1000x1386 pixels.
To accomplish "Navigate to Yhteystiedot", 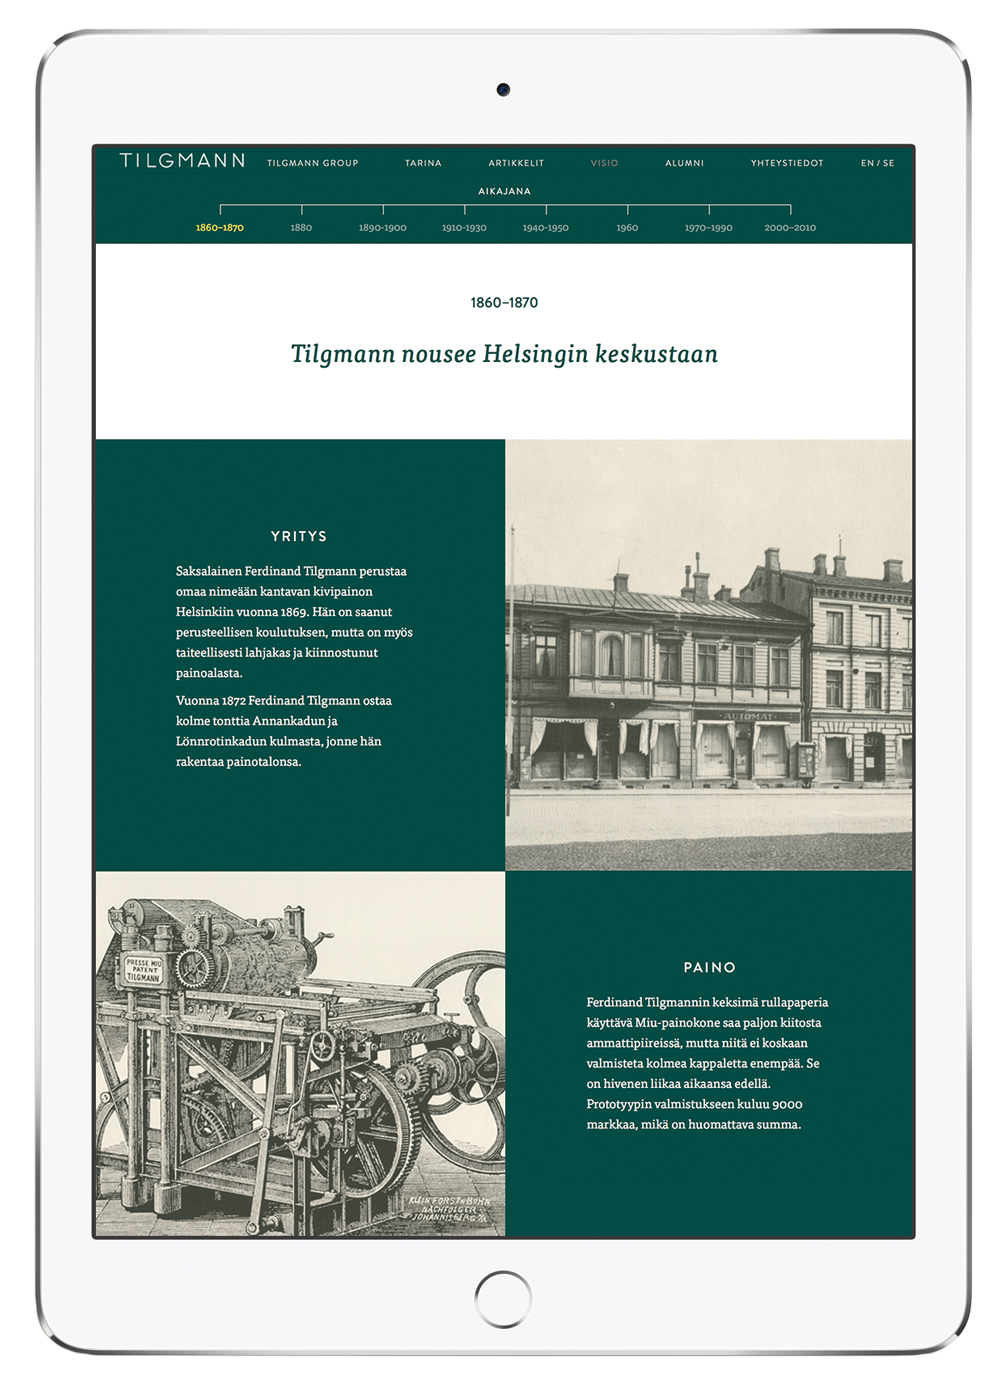I will [x=787, y=163].
